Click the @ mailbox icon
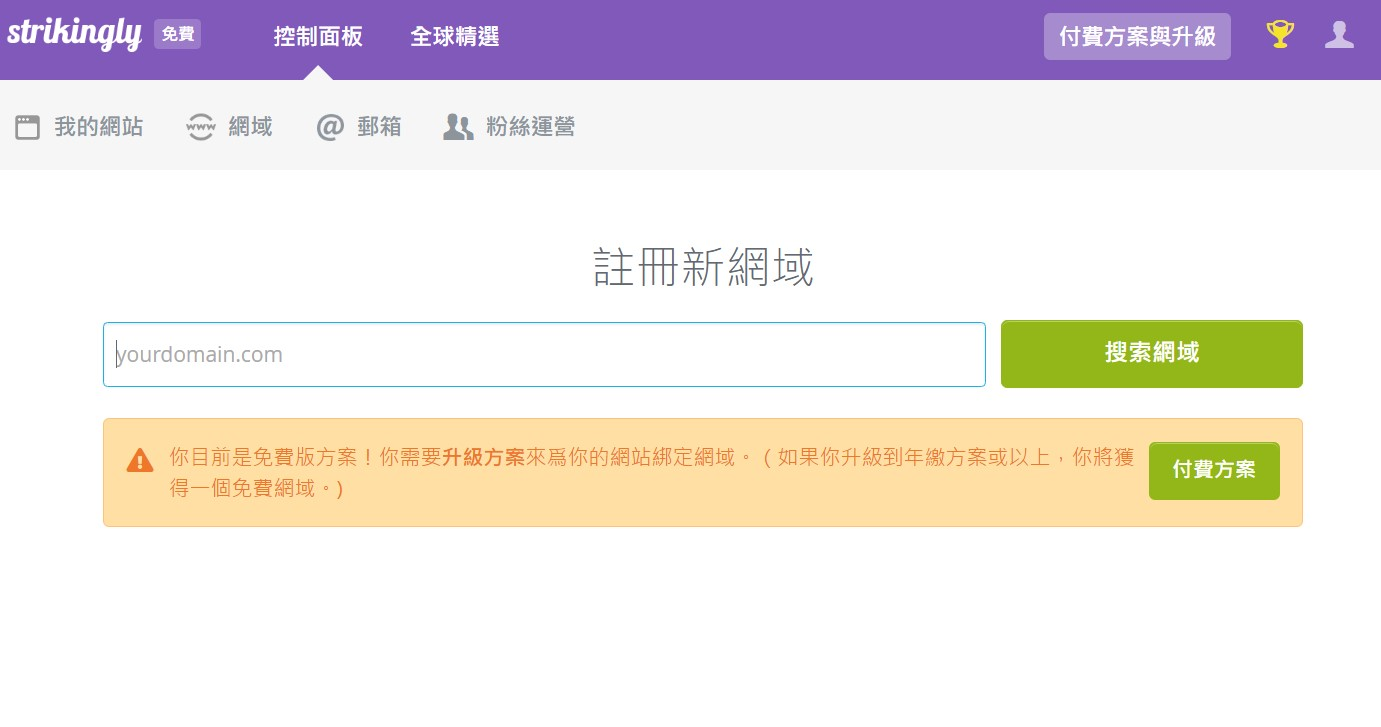The height and width of the screenshot is (727, 1381). coord(330,127)
